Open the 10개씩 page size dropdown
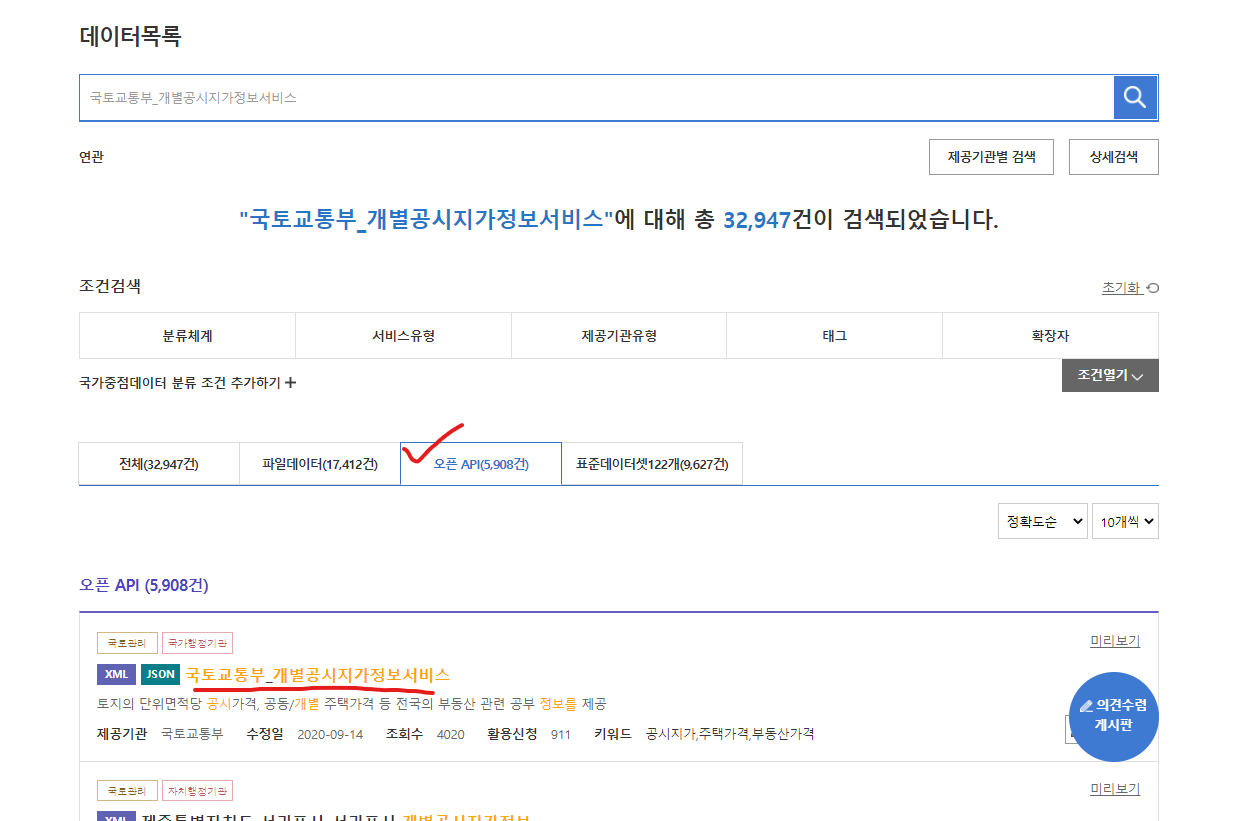 (1125, 521)
